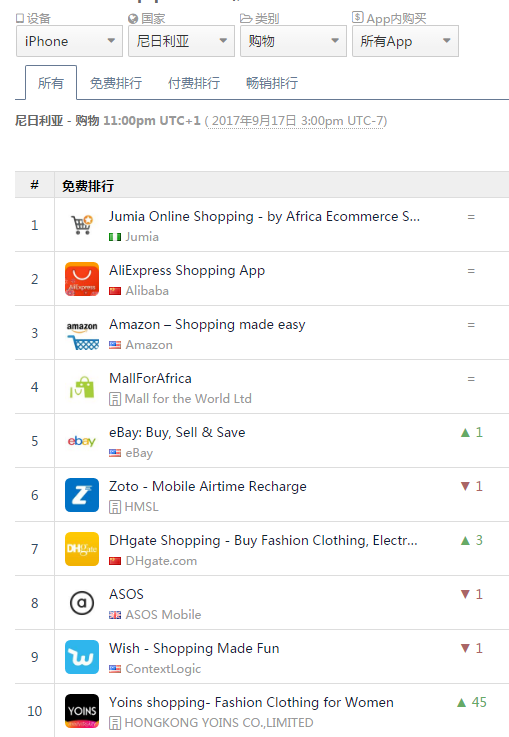Switch to the 免费排行 tab
This screenshot has height=737, width=509.
click(x=116, y=83)
